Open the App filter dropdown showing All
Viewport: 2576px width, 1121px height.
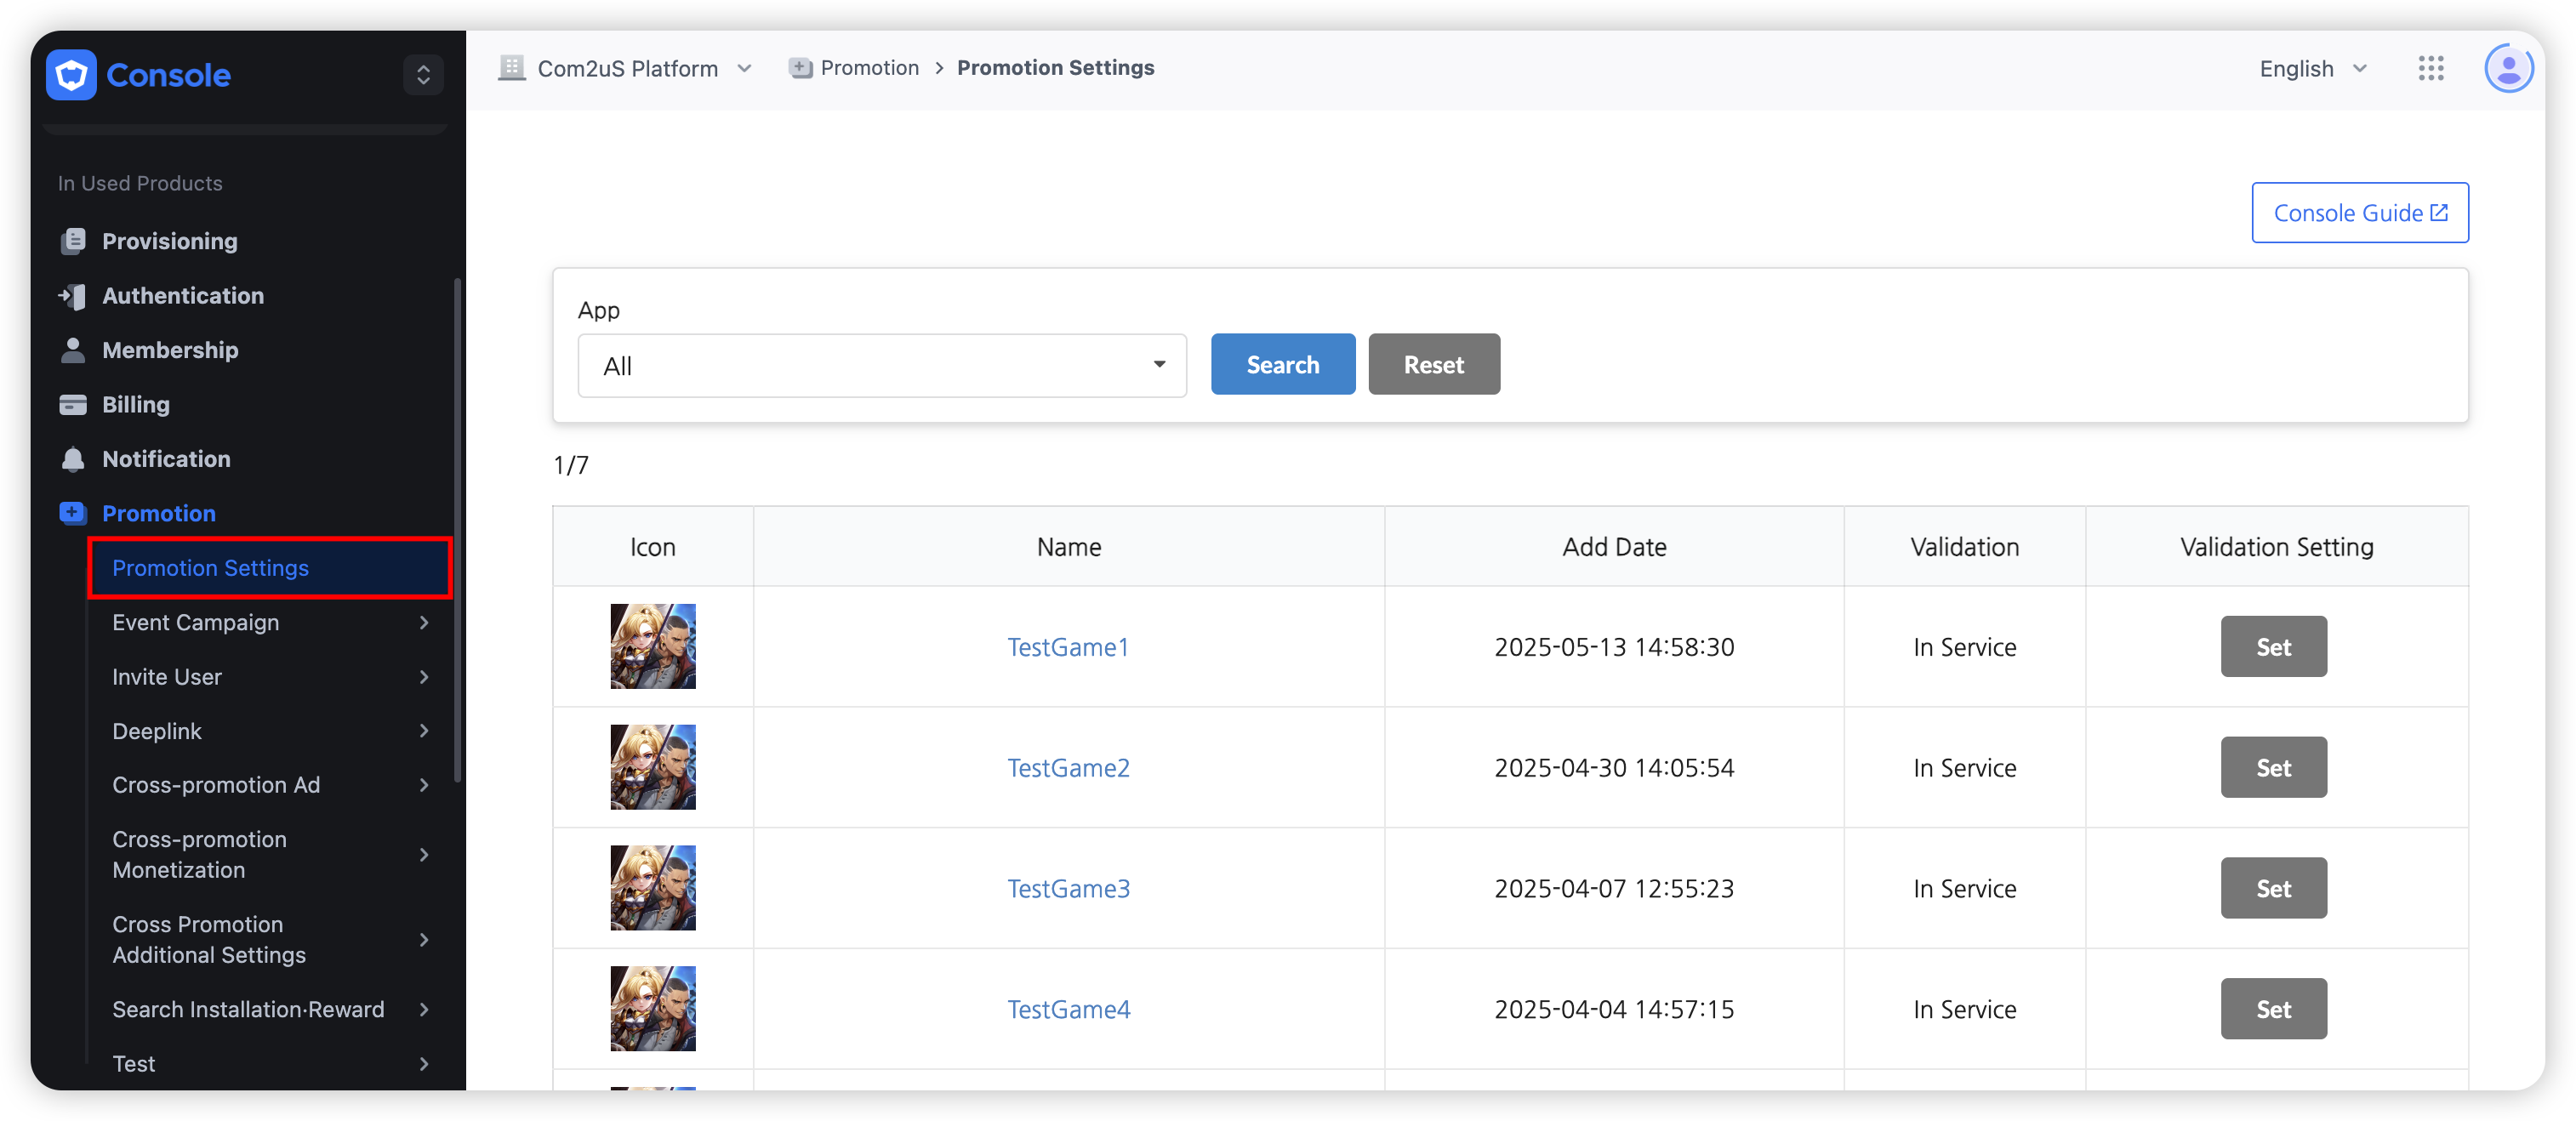(x=881, y=366)
